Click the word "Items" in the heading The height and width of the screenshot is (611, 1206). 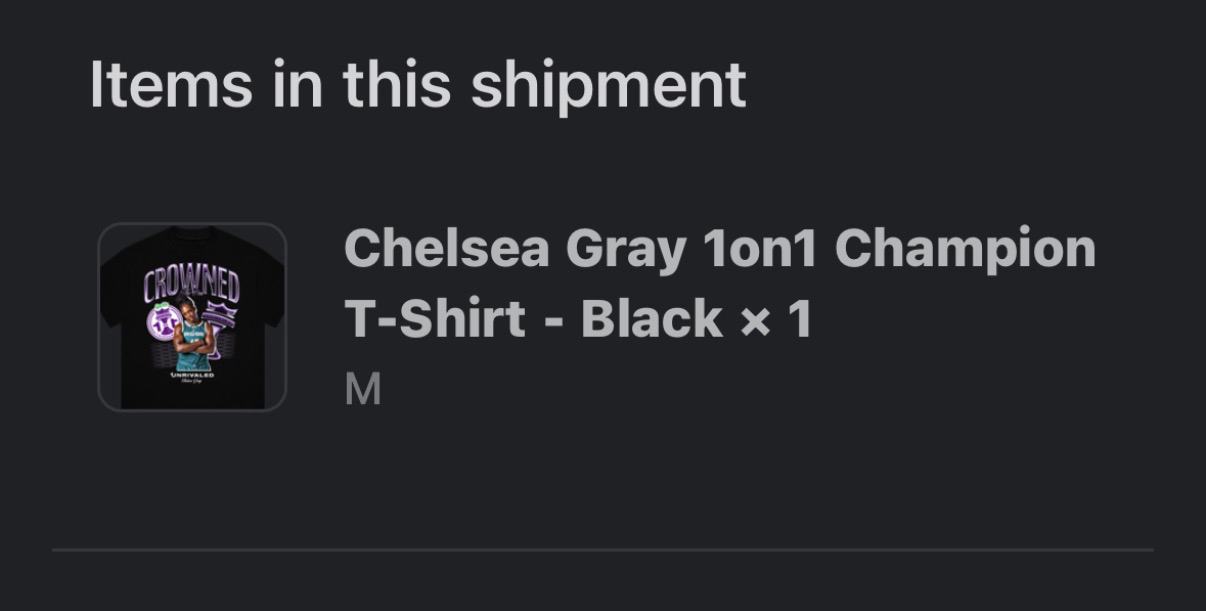click(170, 84)
